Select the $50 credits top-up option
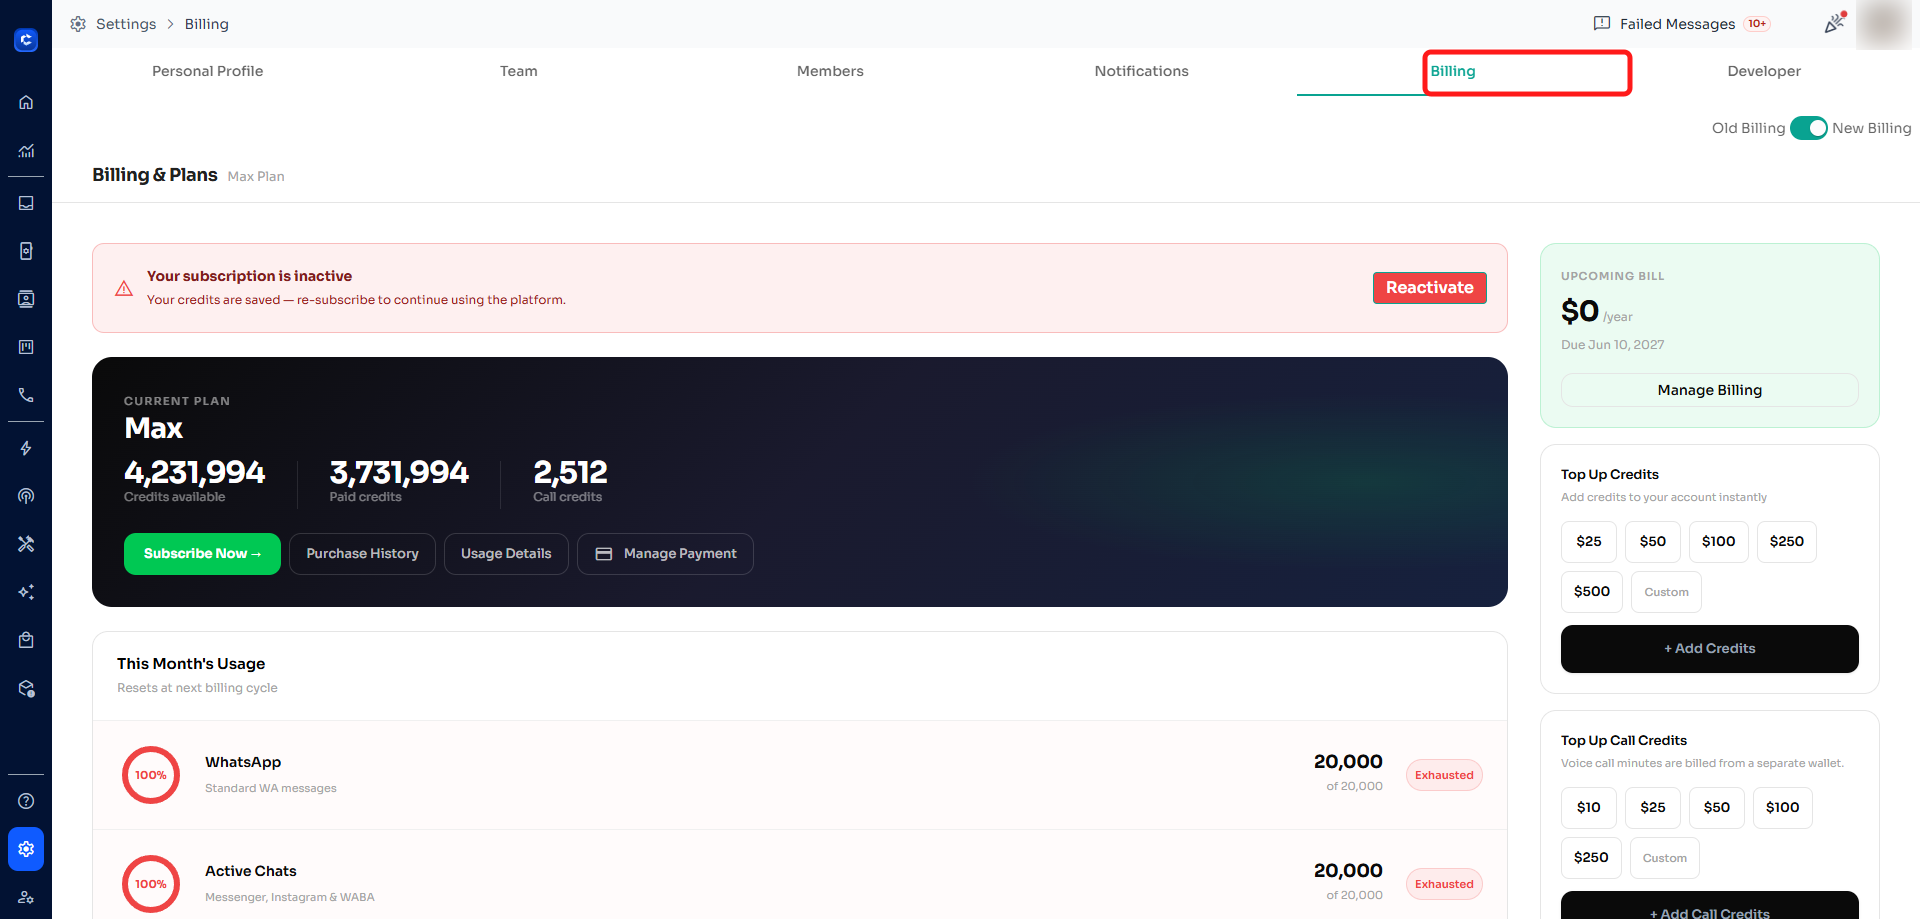The image size is (1920, 919). pyautogui.click(x=1653, y=542)
